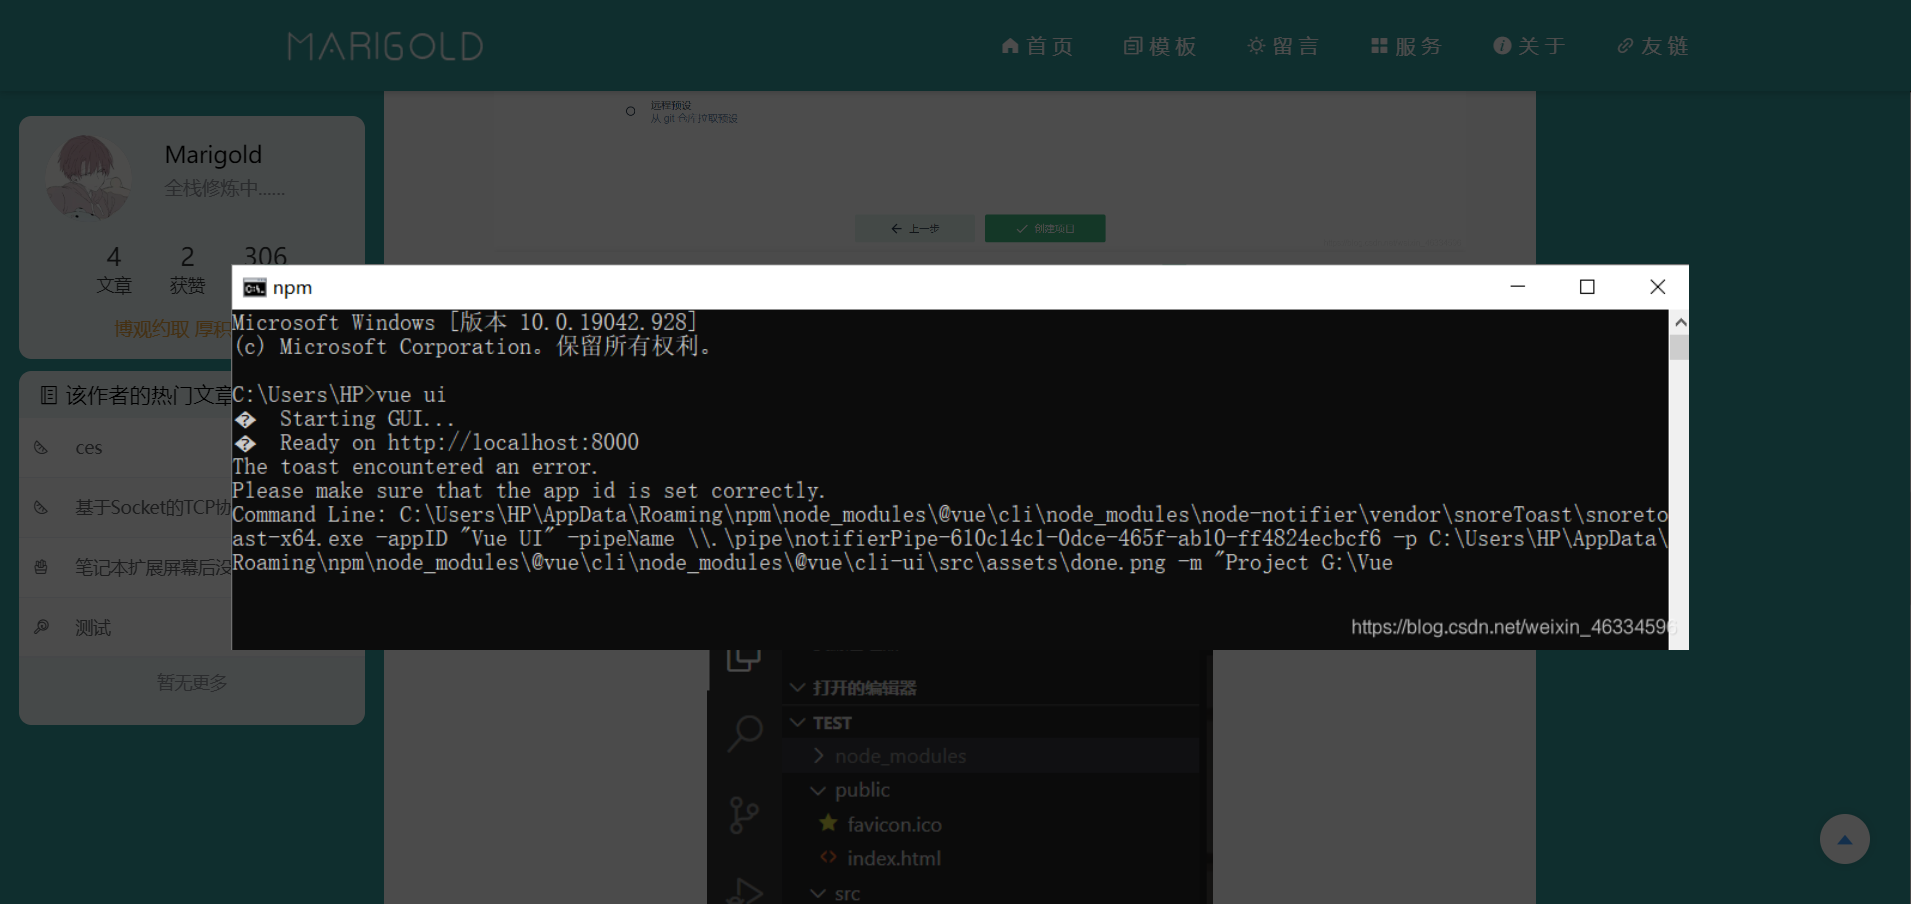This screenshot has width=1911, height=904.
Task: Click the info icon beside 关于
Action: 1502,46
